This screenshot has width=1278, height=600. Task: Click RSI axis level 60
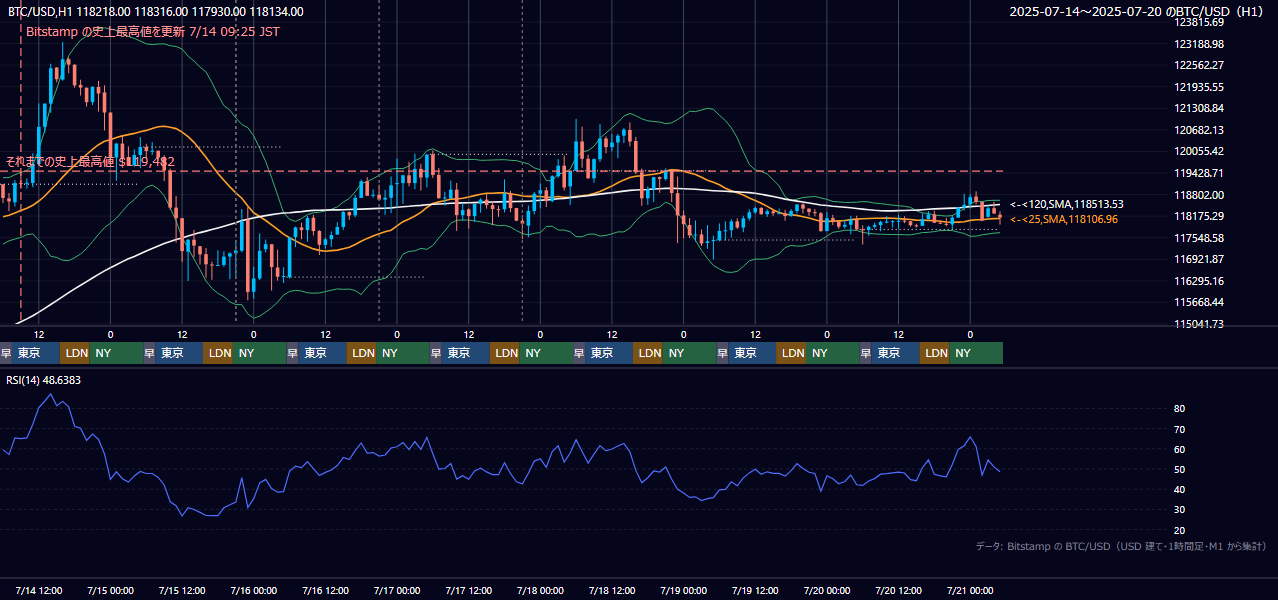[1179, 449]
